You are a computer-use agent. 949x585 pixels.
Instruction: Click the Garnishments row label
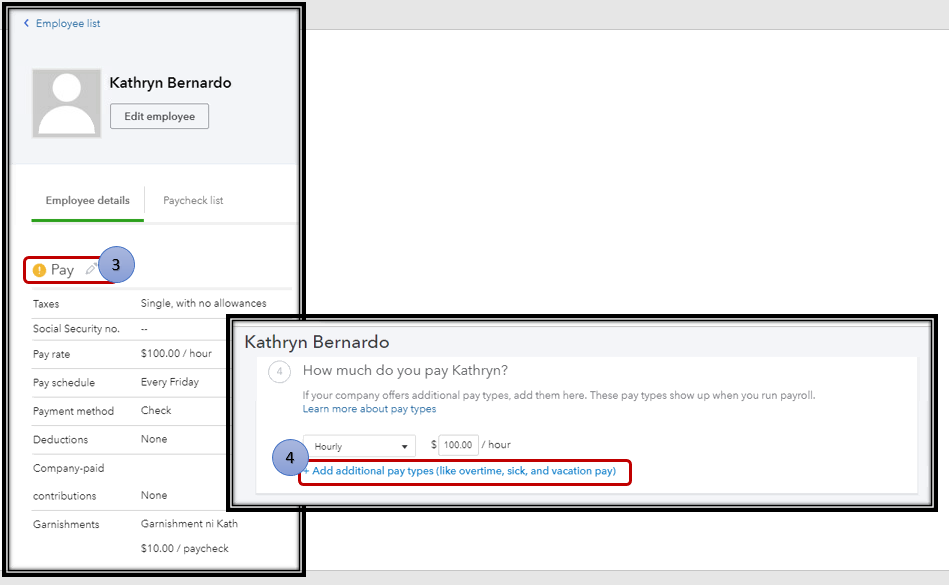[x=66, y=524]
